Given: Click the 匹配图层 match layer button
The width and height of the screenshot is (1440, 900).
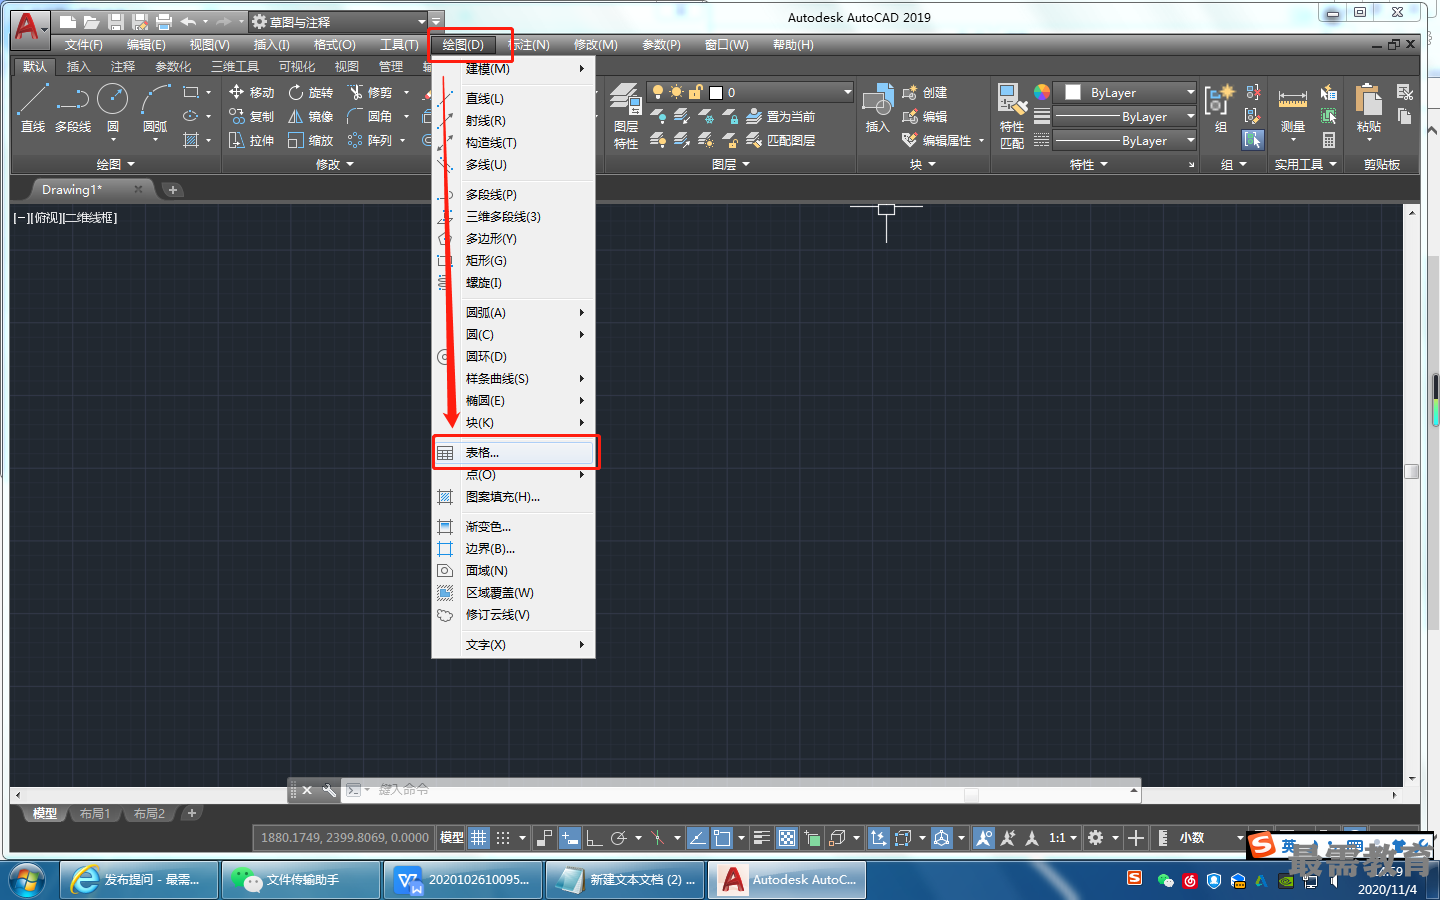Looking at the screenshot, I should pyautogui.click(x=781, y=140).
